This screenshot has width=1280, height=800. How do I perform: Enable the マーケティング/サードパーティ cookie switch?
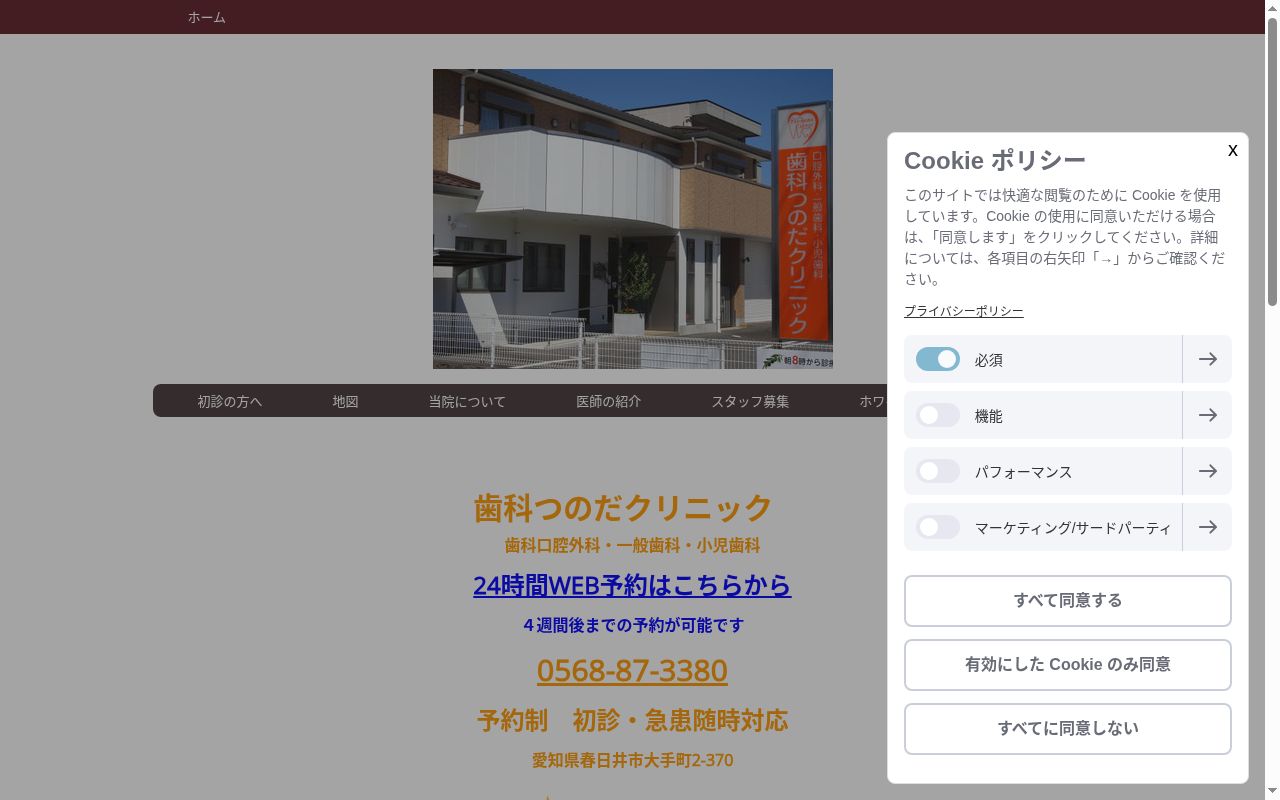[x=938, y=527]
